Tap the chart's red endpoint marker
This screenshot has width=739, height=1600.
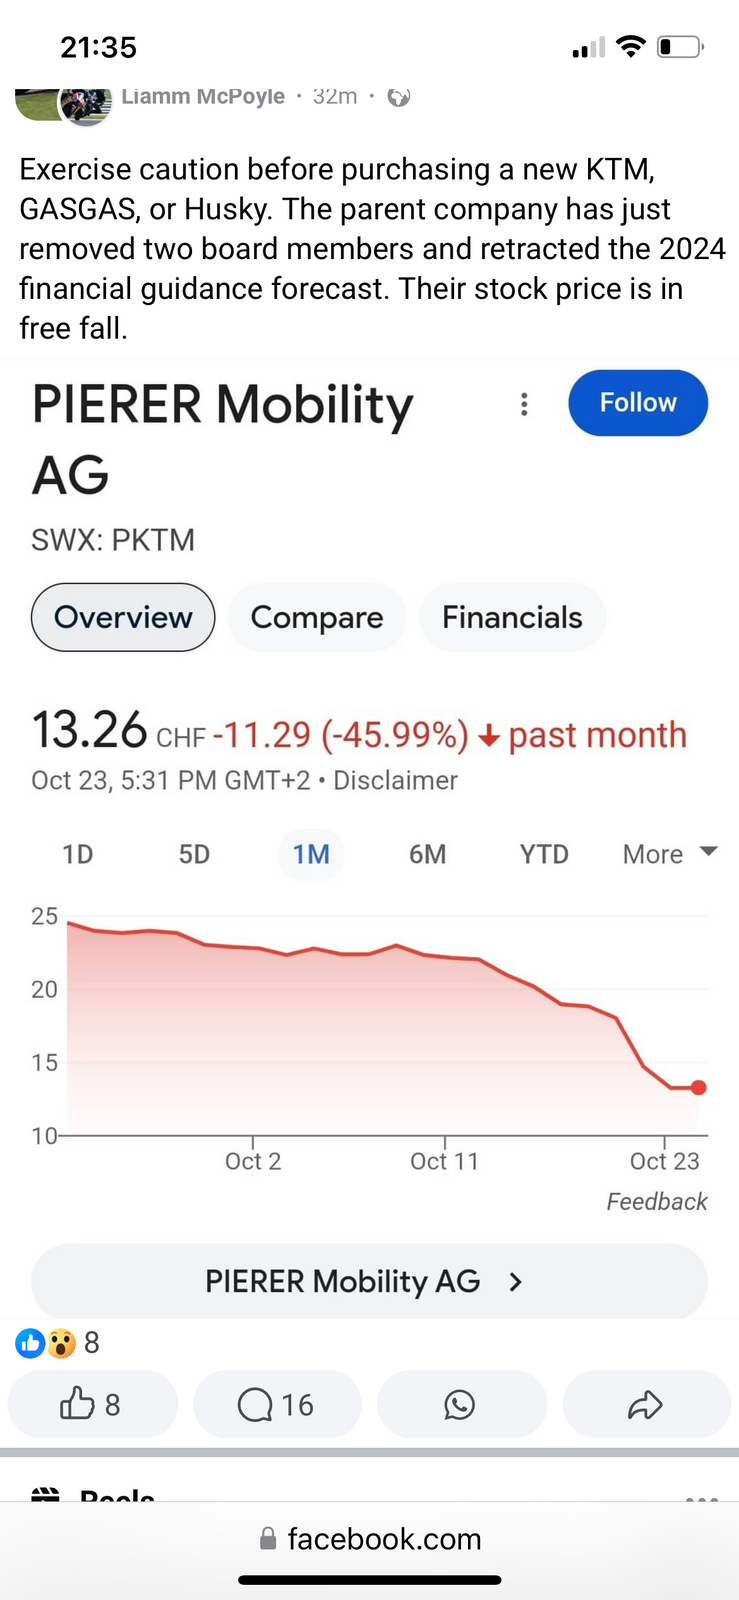[x=698, y=1088]
